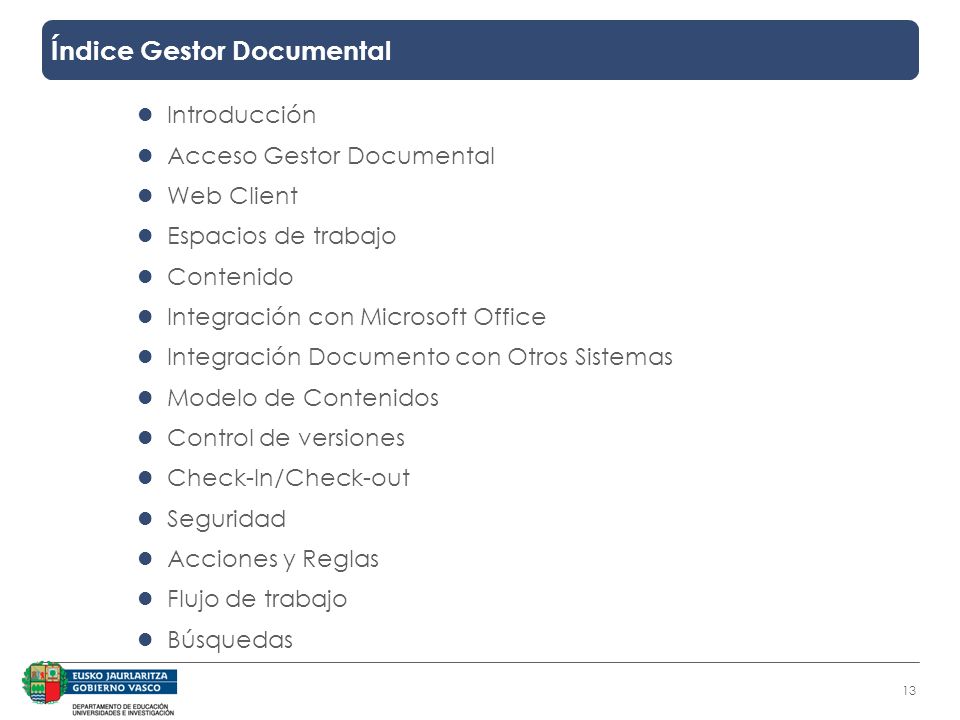960x720 pixels.
Task: Select Integración Documento con Otros Sistemas
Action: coord(420,357)
